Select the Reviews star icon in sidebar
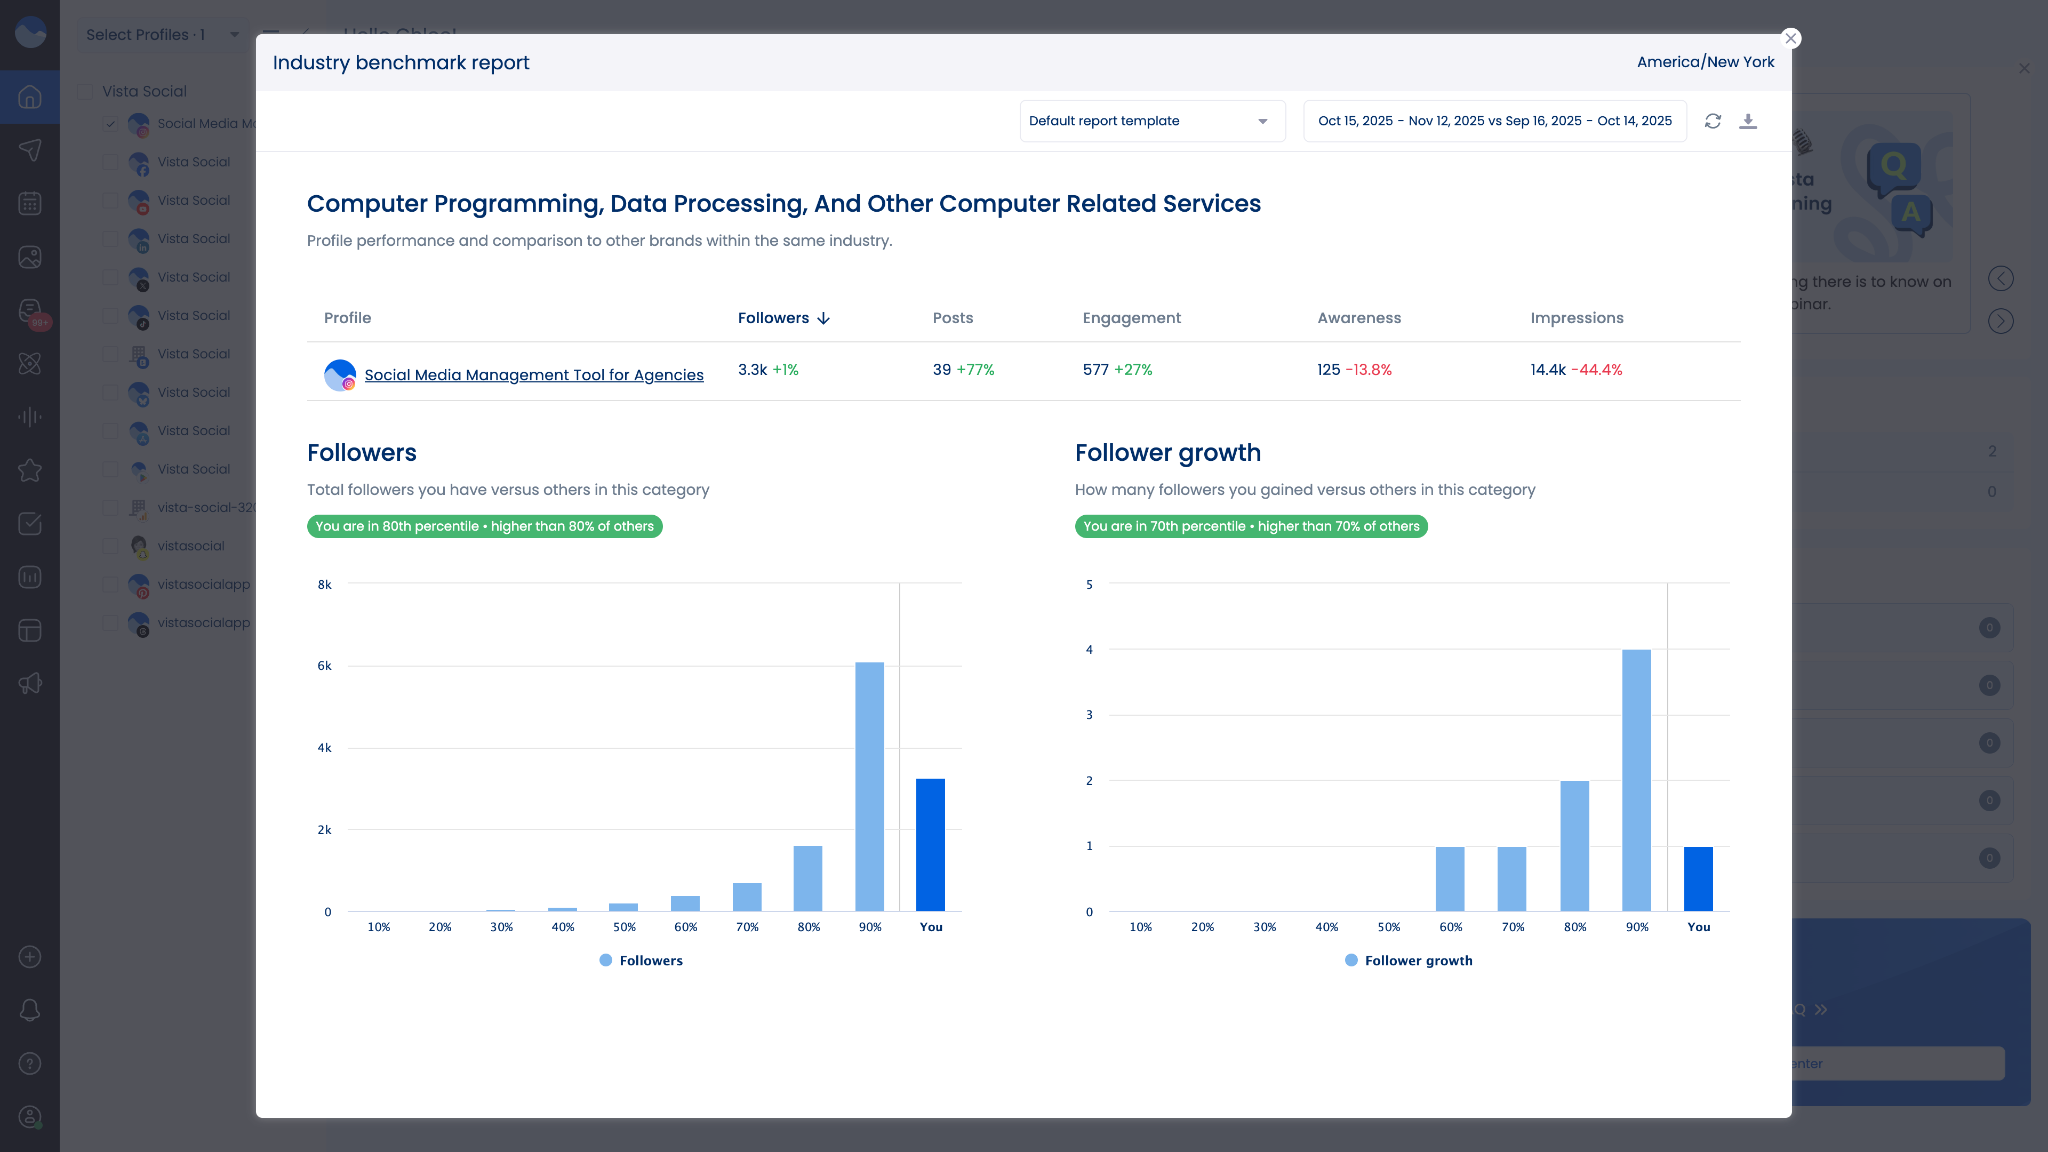This screenshot has width=2048, height=1152. coord(30,470)
